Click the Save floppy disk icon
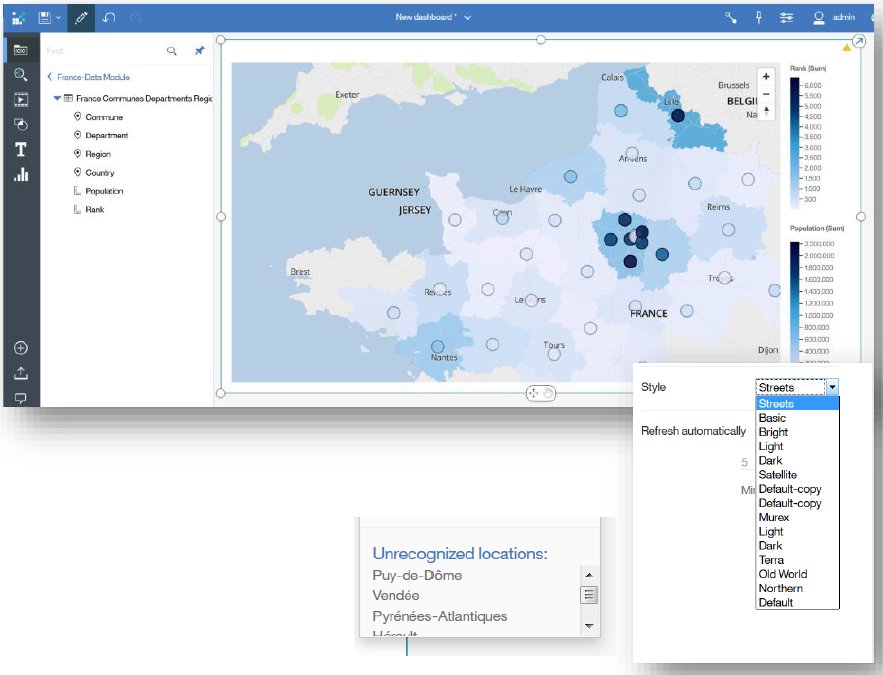The height and width of the screenshot is (675, 883). [44, 17]
